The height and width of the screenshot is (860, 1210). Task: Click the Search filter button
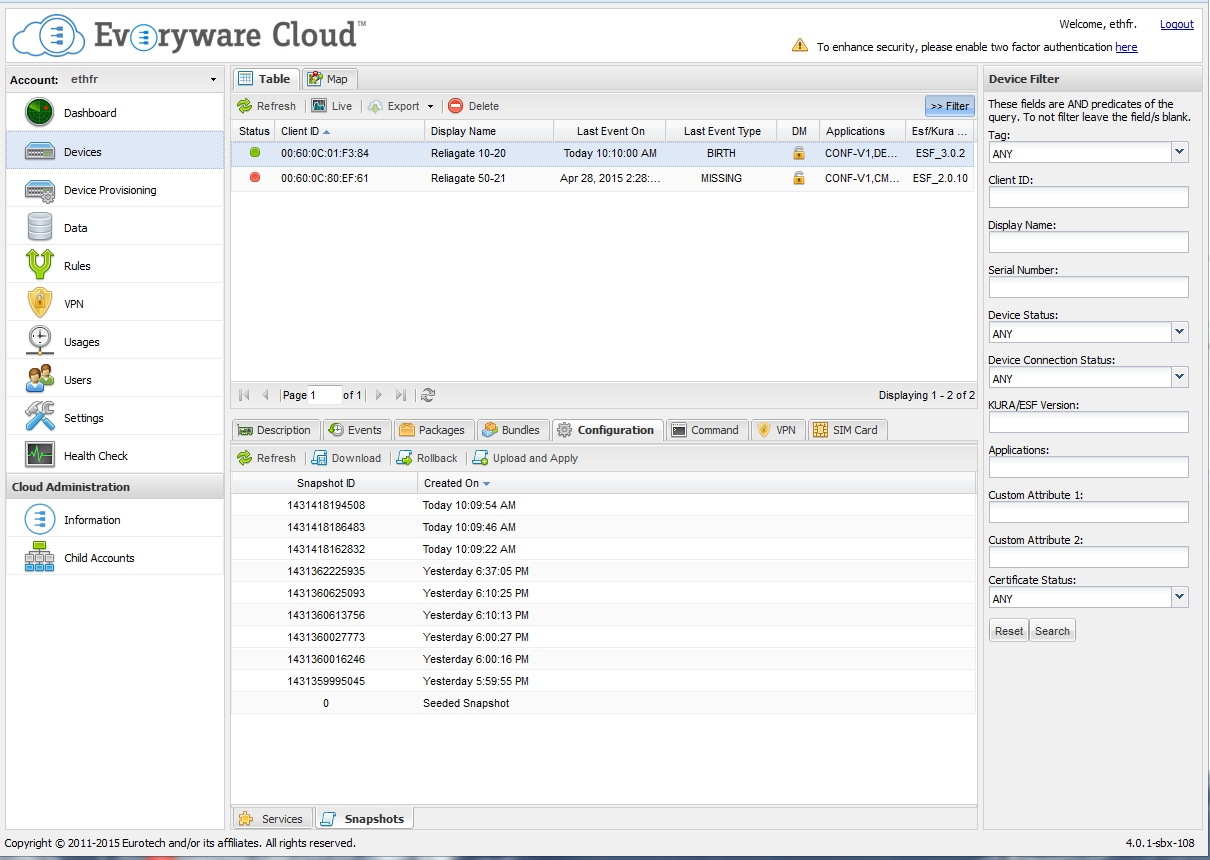[1052, 631]
